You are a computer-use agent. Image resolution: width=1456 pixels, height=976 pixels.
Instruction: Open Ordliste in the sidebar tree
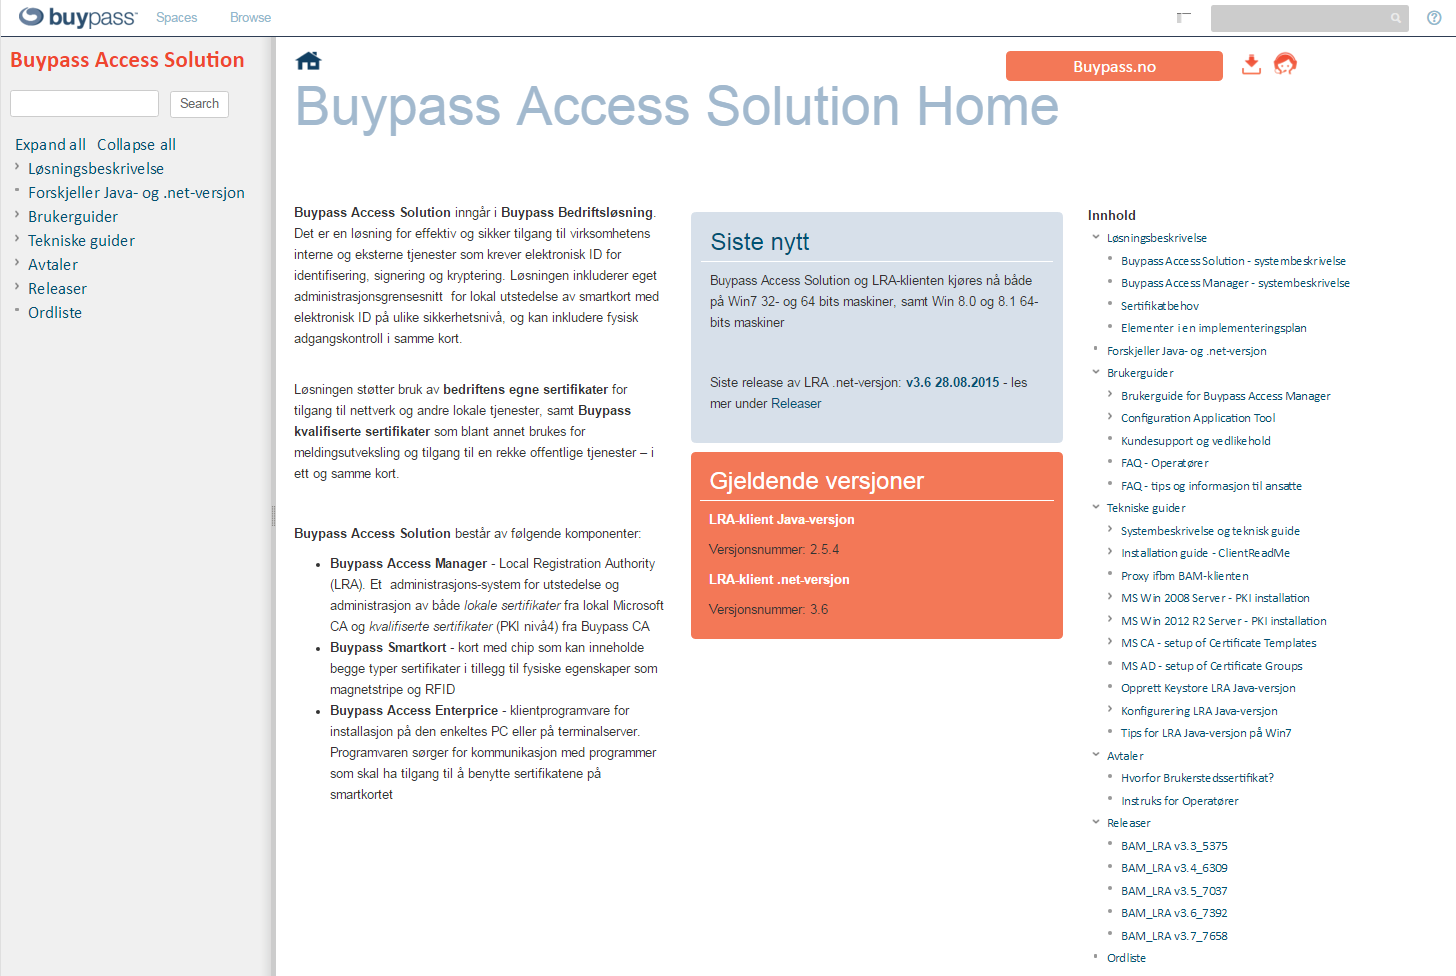[55, 313]
